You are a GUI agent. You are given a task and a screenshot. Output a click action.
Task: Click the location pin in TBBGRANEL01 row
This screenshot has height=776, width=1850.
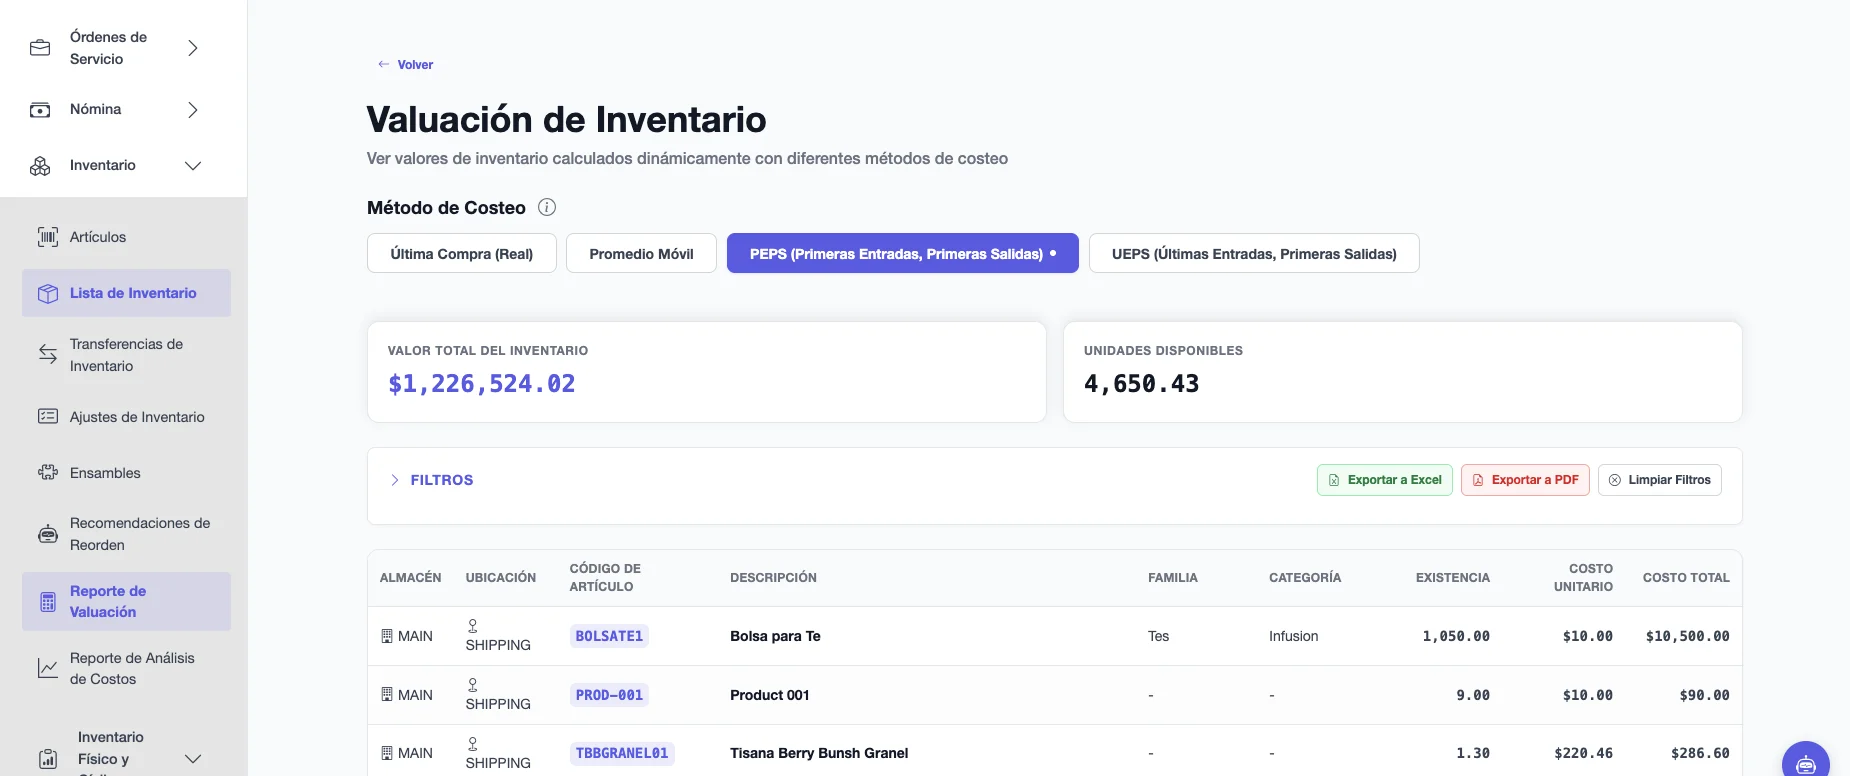(473, 744)
